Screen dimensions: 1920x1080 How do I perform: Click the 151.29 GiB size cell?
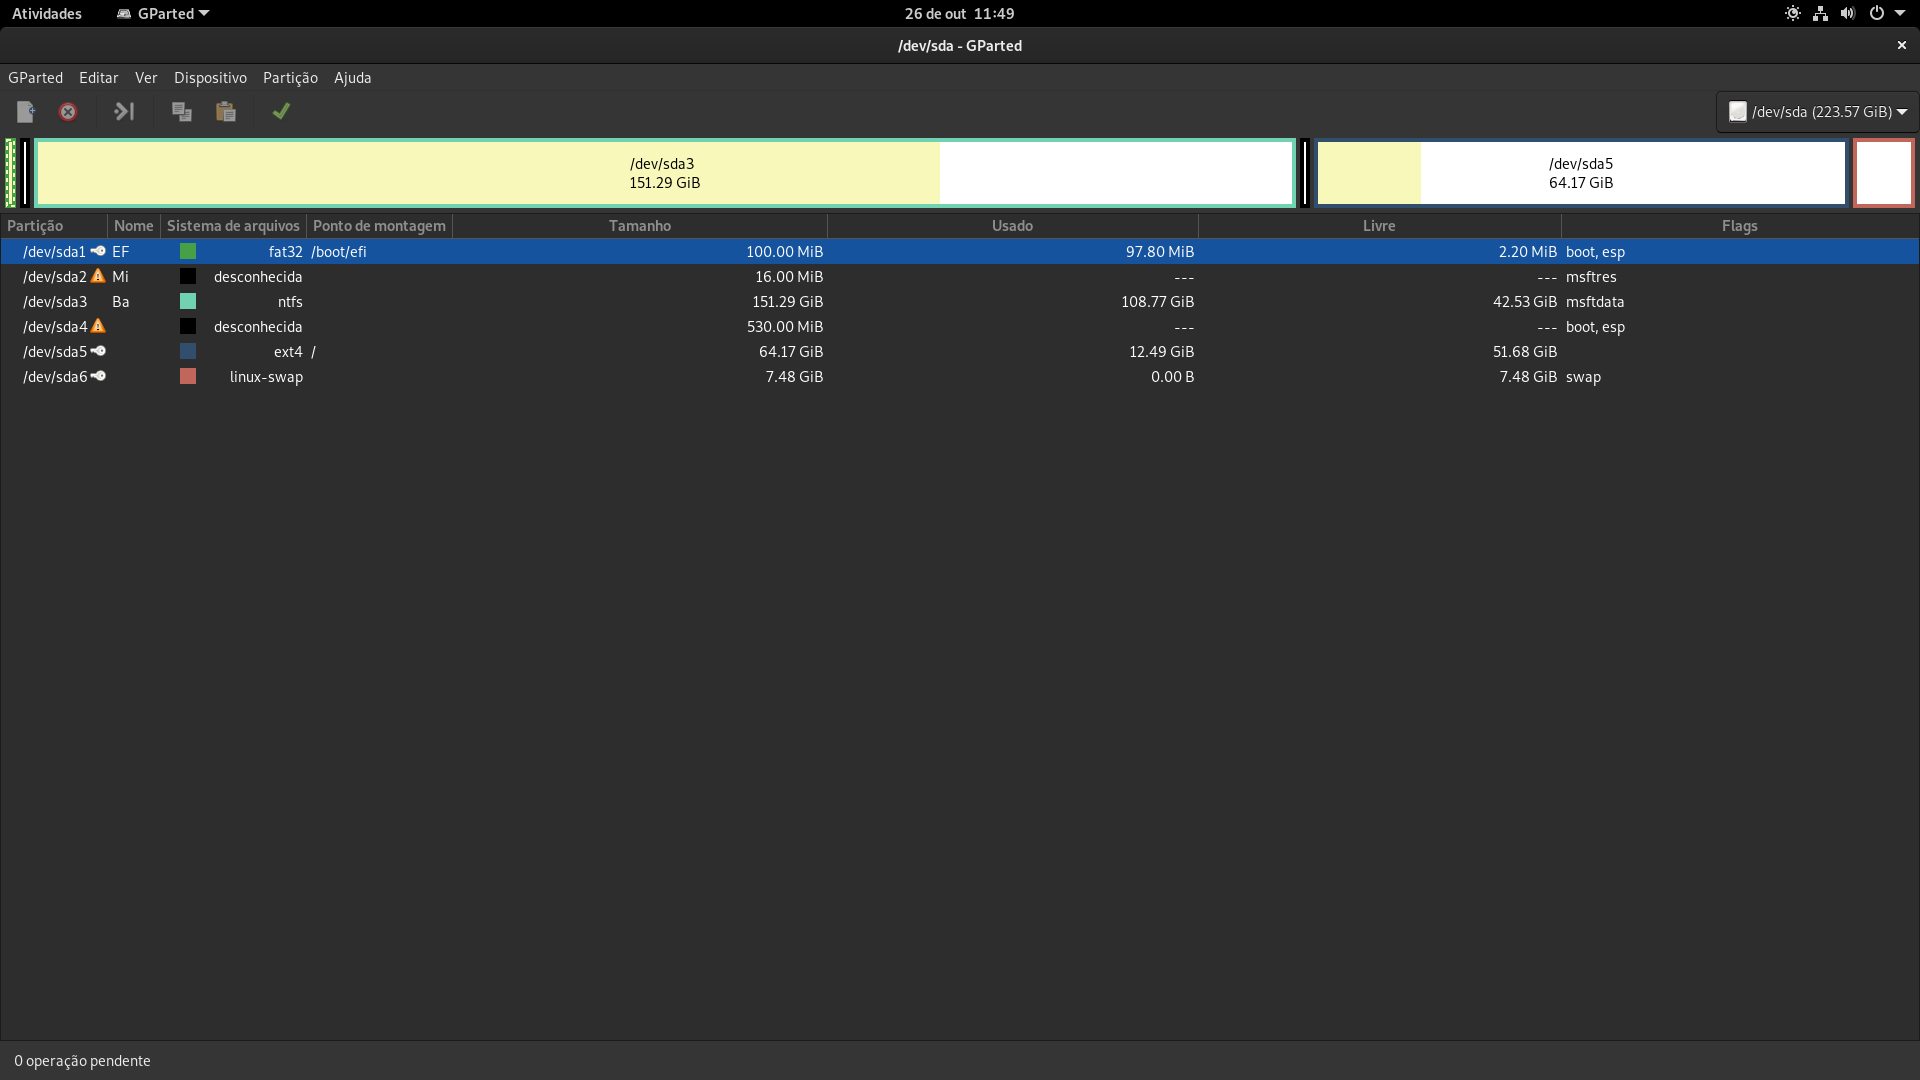pyautogui.click(x=787, y=302)
